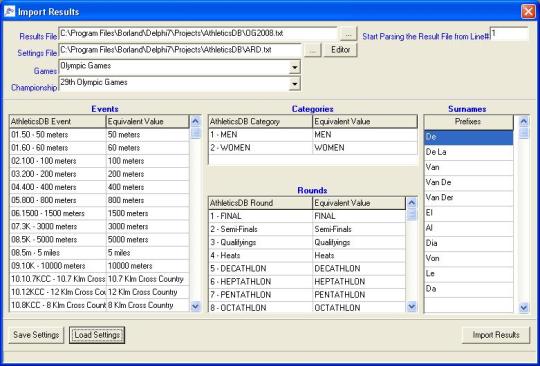Select event row 04.400 - 400 meters

click(100, 187)
